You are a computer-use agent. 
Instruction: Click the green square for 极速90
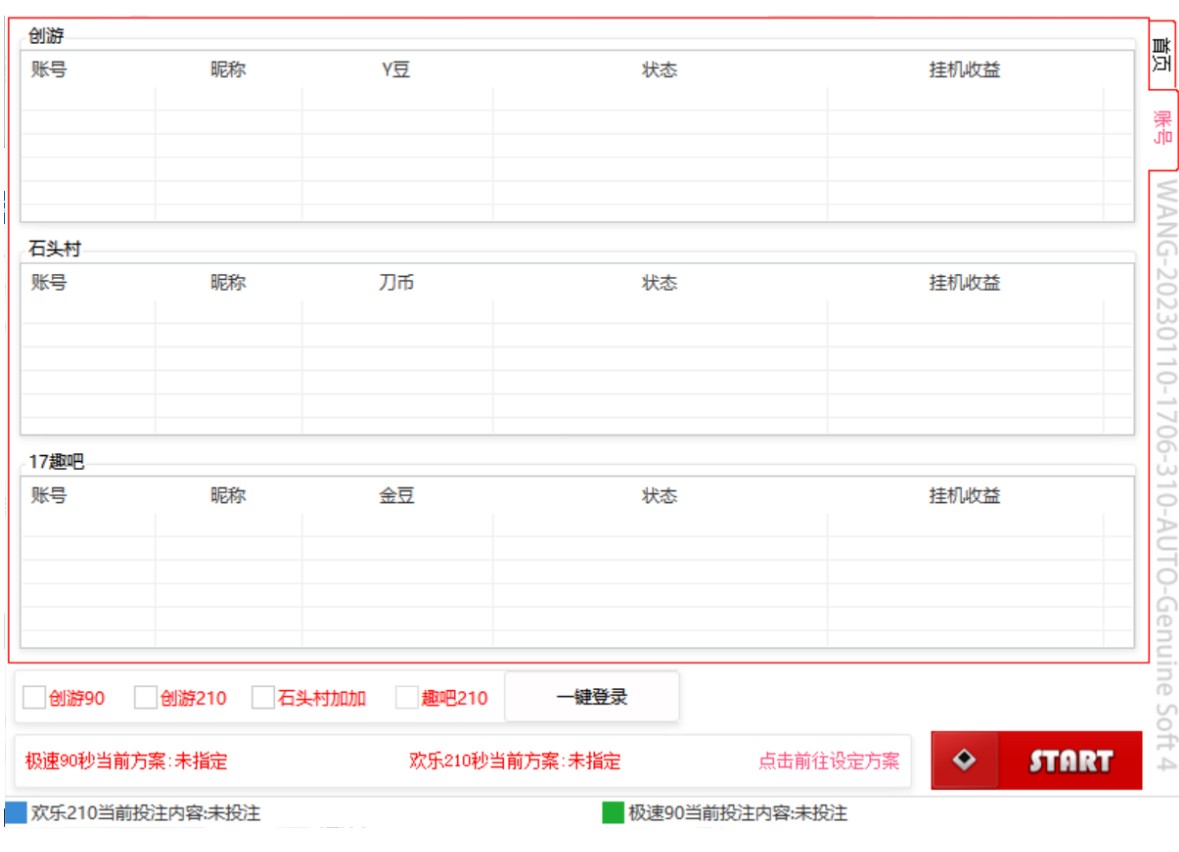point(613,813)
